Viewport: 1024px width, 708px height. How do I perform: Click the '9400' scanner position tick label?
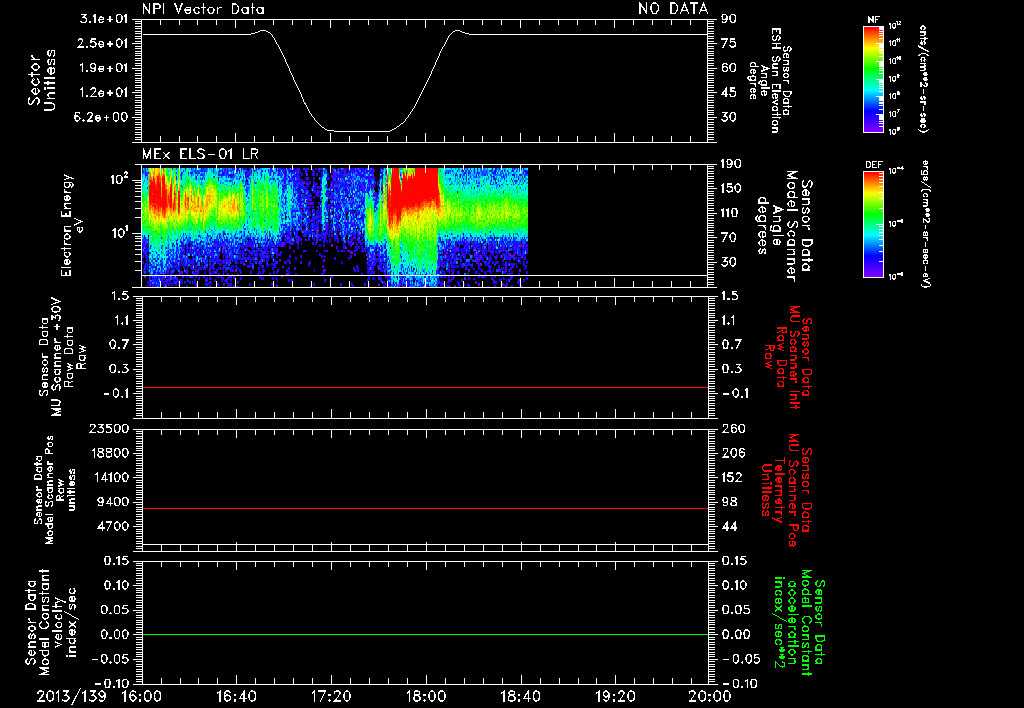pos(112,502)
